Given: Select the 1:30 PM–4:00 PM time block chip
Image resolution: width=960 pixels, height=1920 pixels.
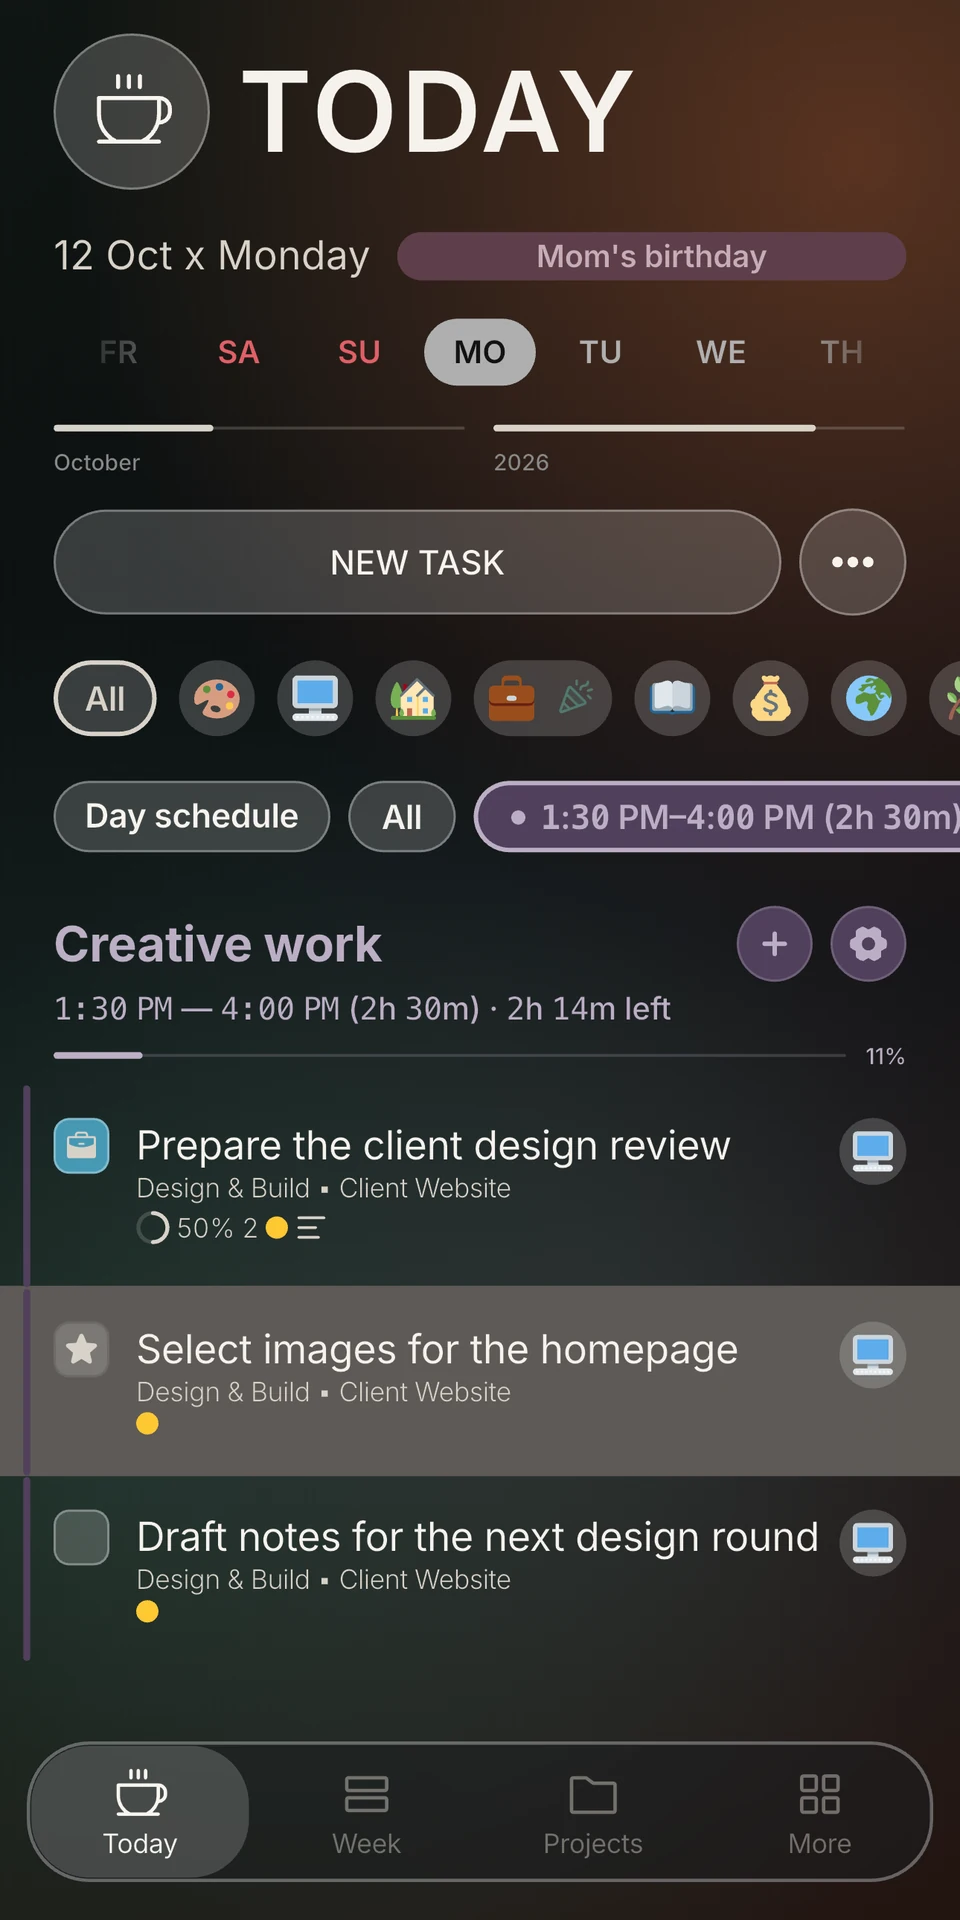Looking at the screenshot, I should (x=717, y=817).
